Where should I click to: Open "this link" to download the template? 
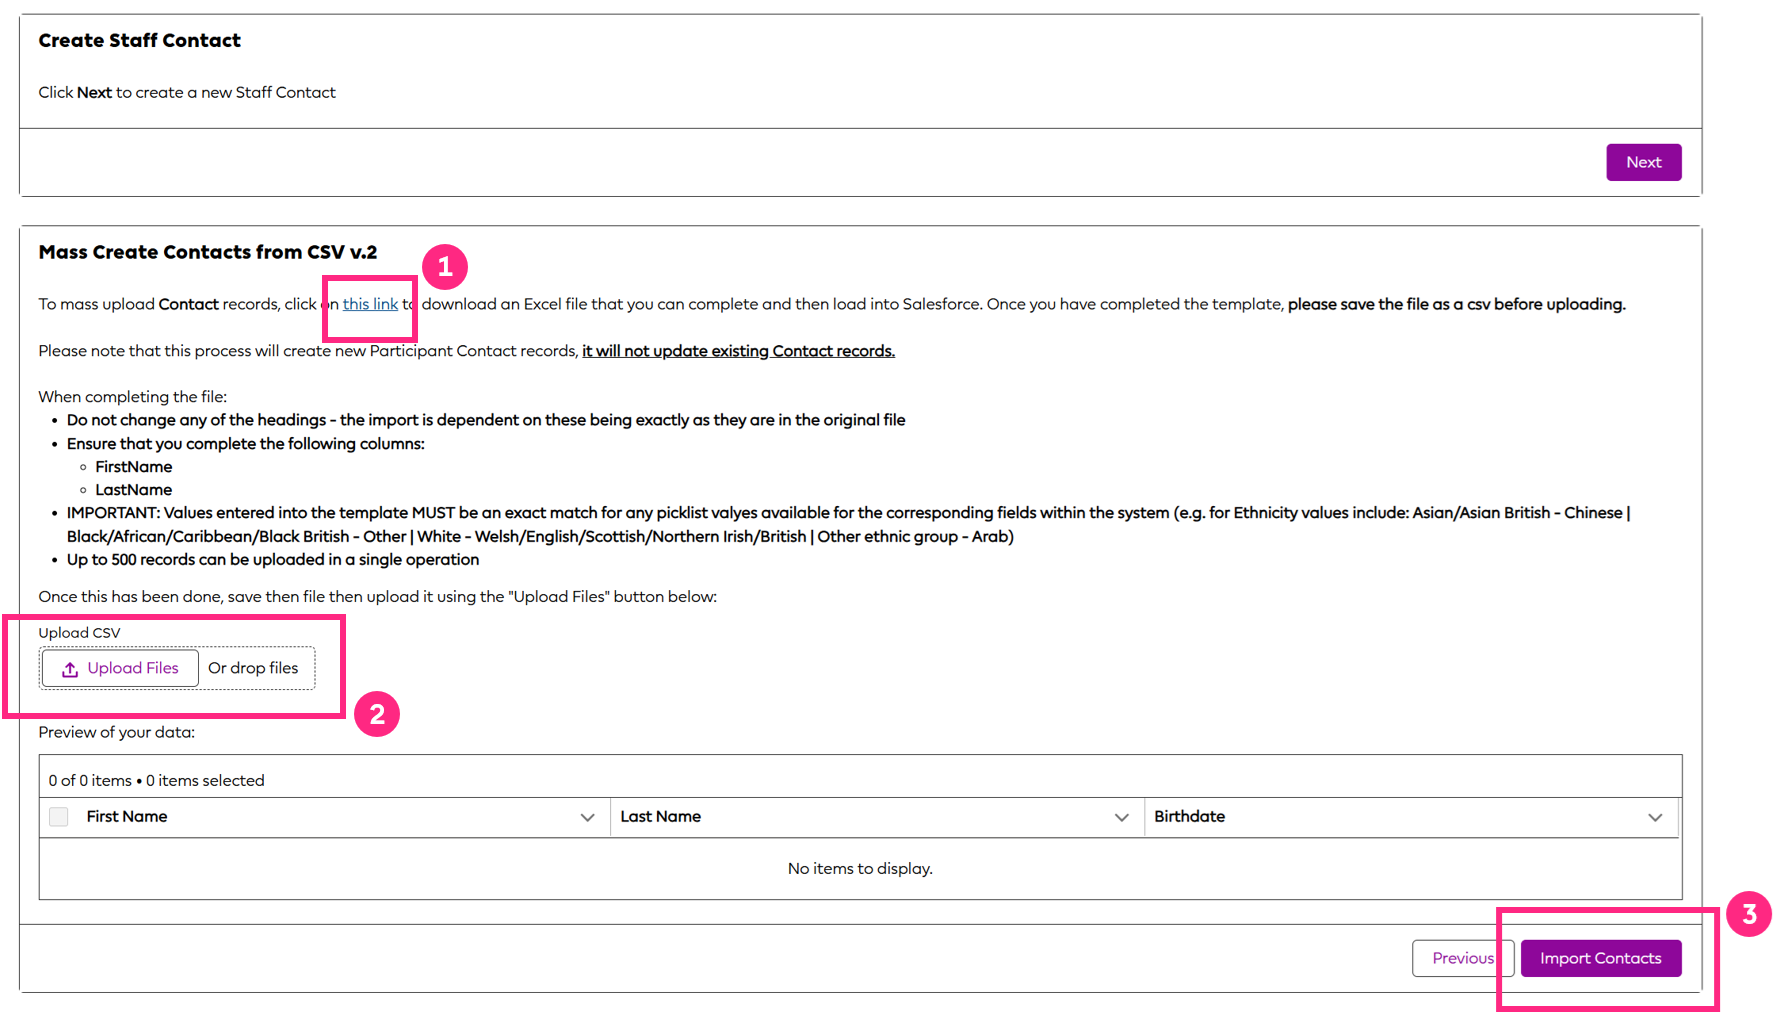tap(370, 303)
